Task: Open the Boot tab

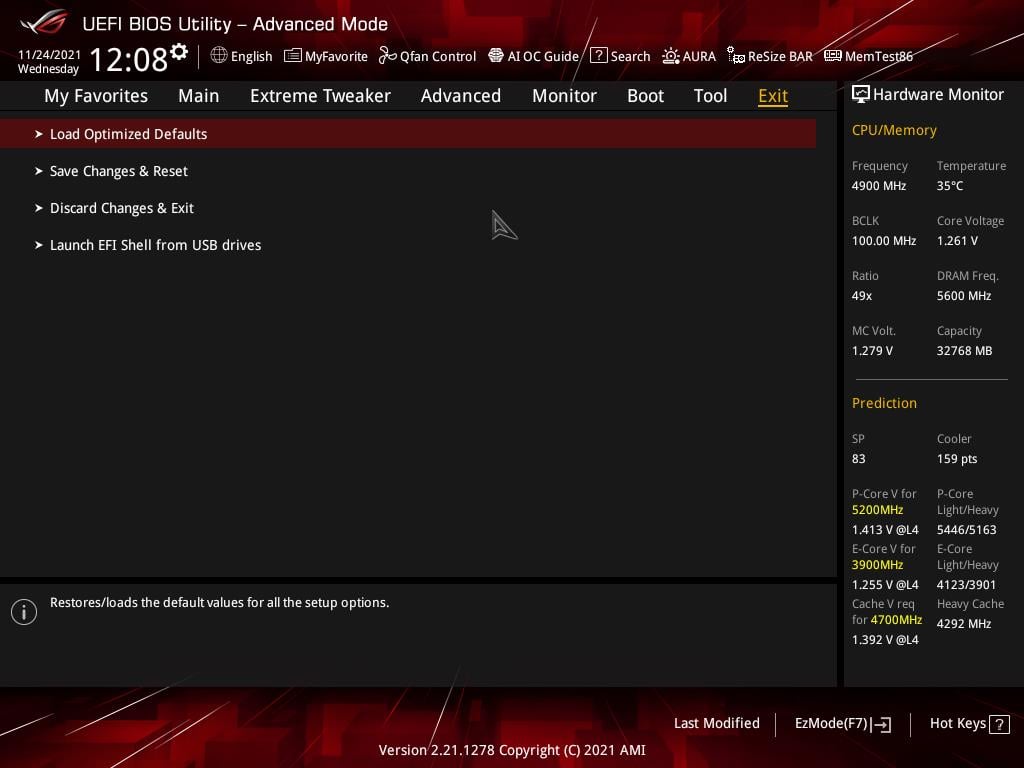Action: coord(645,96)
